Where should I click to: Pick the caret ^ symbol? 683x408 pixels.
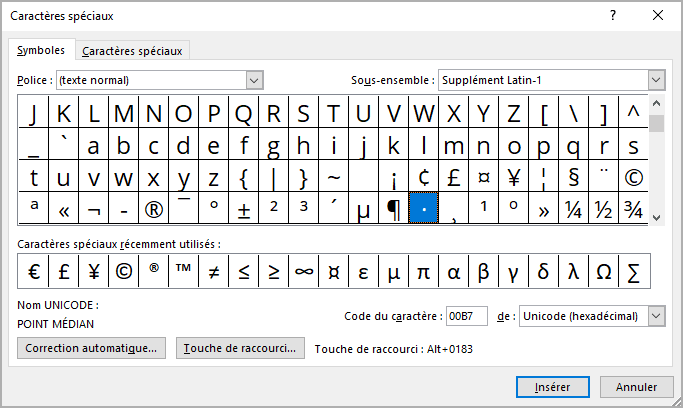pyautogui.click(x=634, y=112)
